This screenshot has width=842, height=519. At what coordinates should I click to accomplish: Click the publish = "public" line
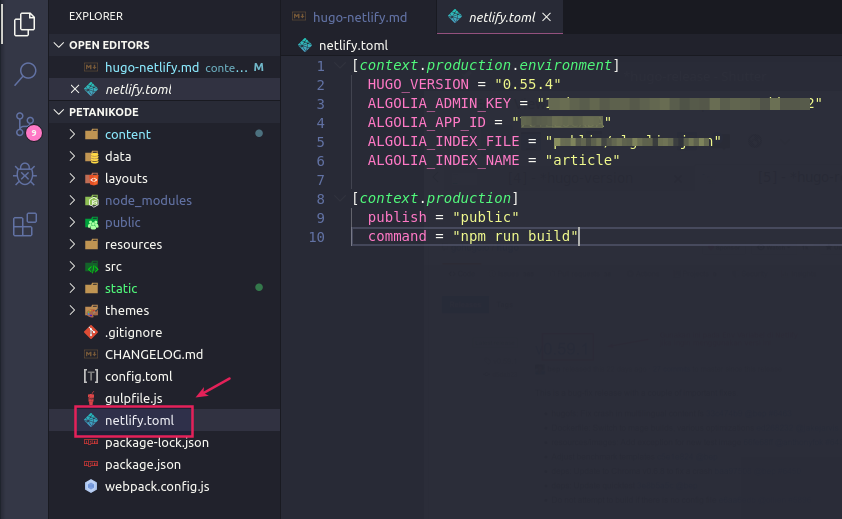click(x=443, y=217)
